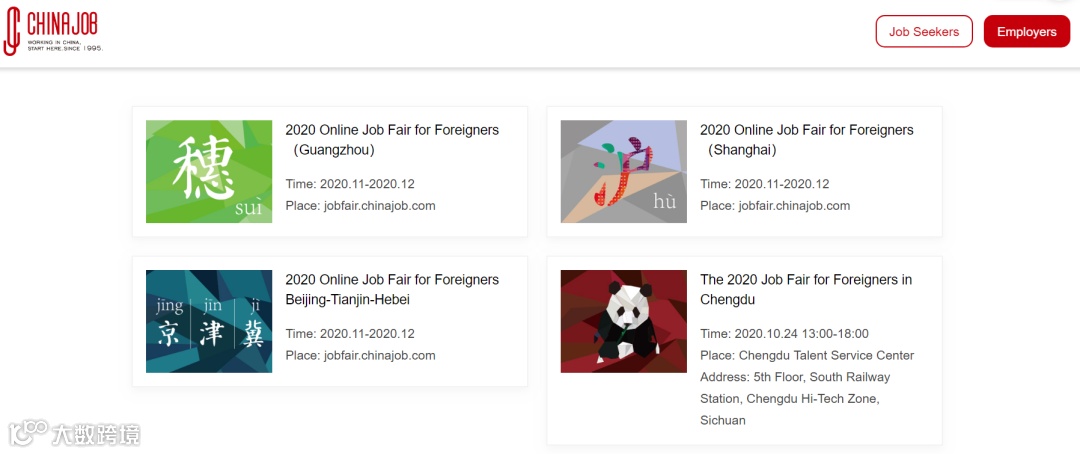The width and height of the screenshot is (1080, 454).
Task: Click 'Place: jobfair.chinajob.com' in the Guangzhou card
Action: click(x=360, y=205)
